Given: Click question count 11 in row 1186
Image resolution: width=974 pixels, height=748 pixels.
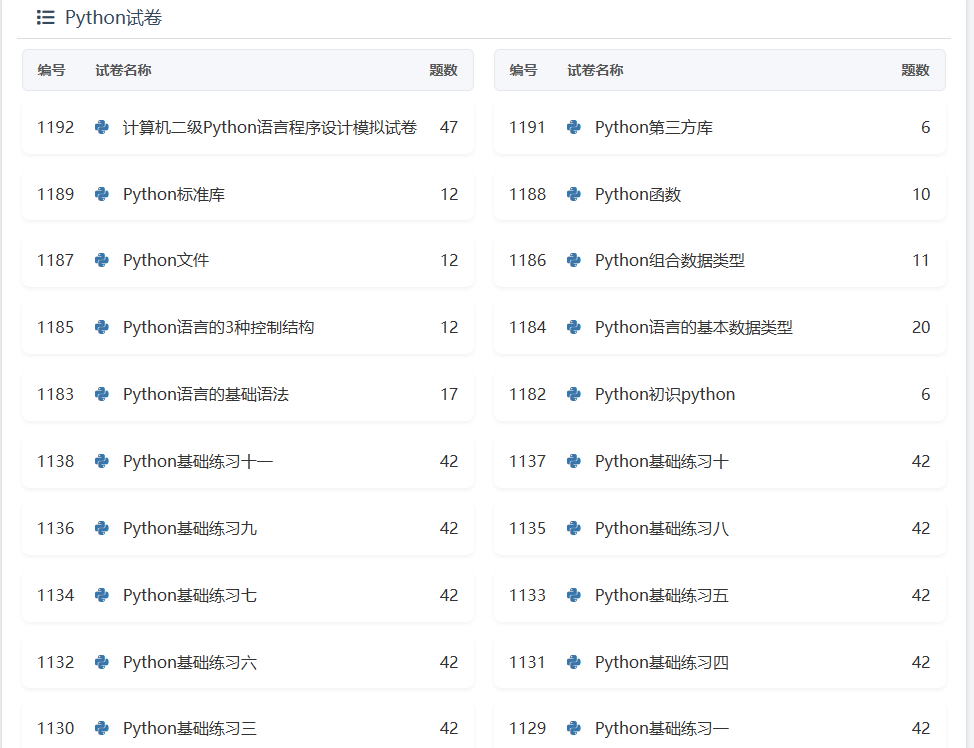Looking at the screenshot, I should pos(921,260).
